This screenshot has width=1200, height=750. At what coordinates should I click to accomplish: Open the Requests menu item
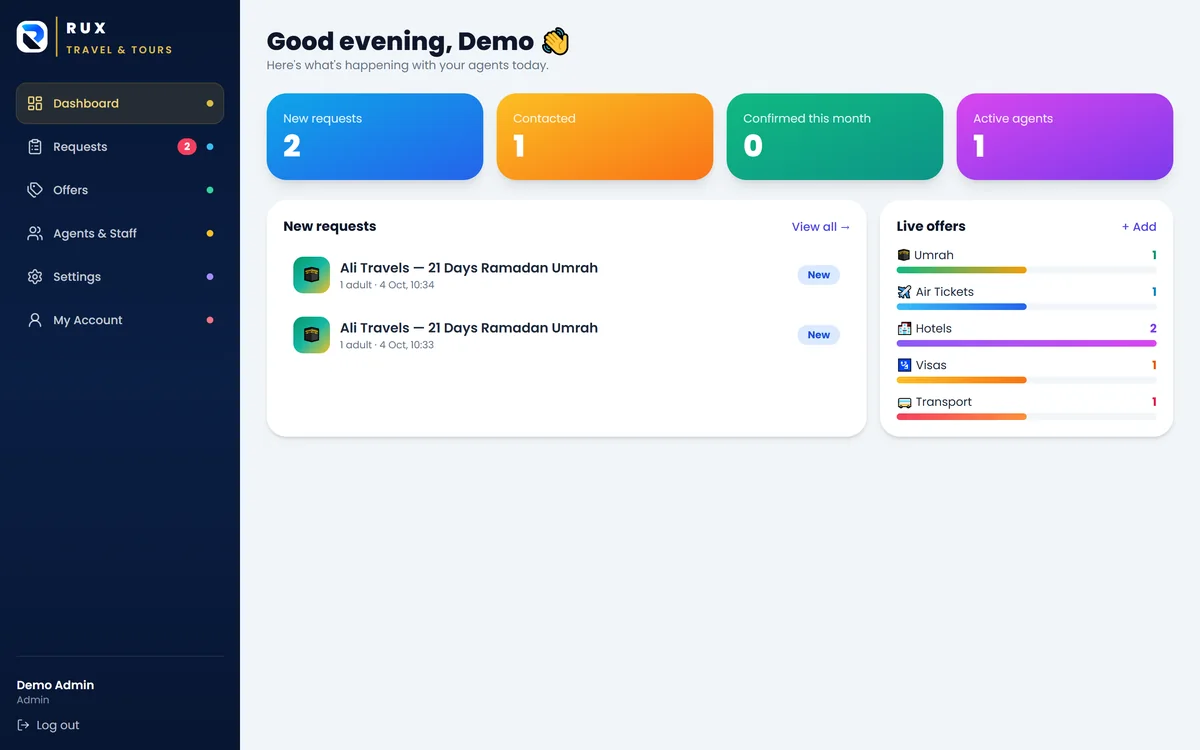point(120,147)
